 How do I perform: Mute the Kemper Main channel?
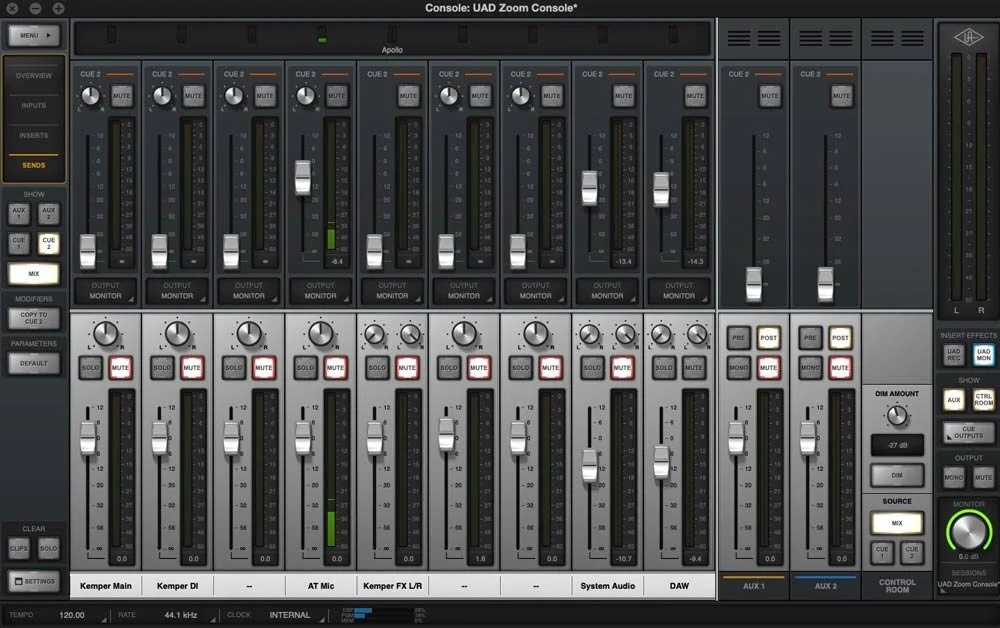coord(121,368)
